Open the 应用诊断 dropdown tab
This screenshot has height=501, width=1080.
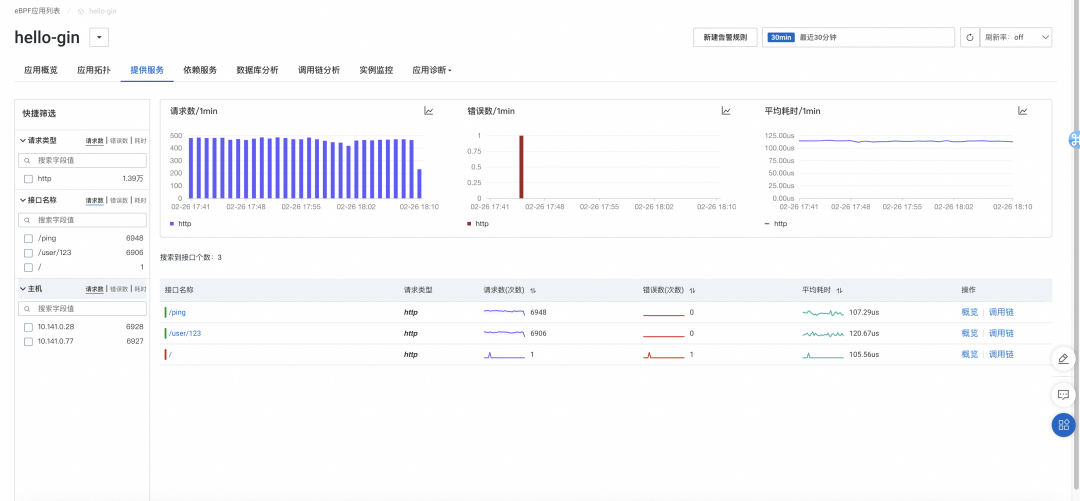pyautogui.click(x=432, y=70)
